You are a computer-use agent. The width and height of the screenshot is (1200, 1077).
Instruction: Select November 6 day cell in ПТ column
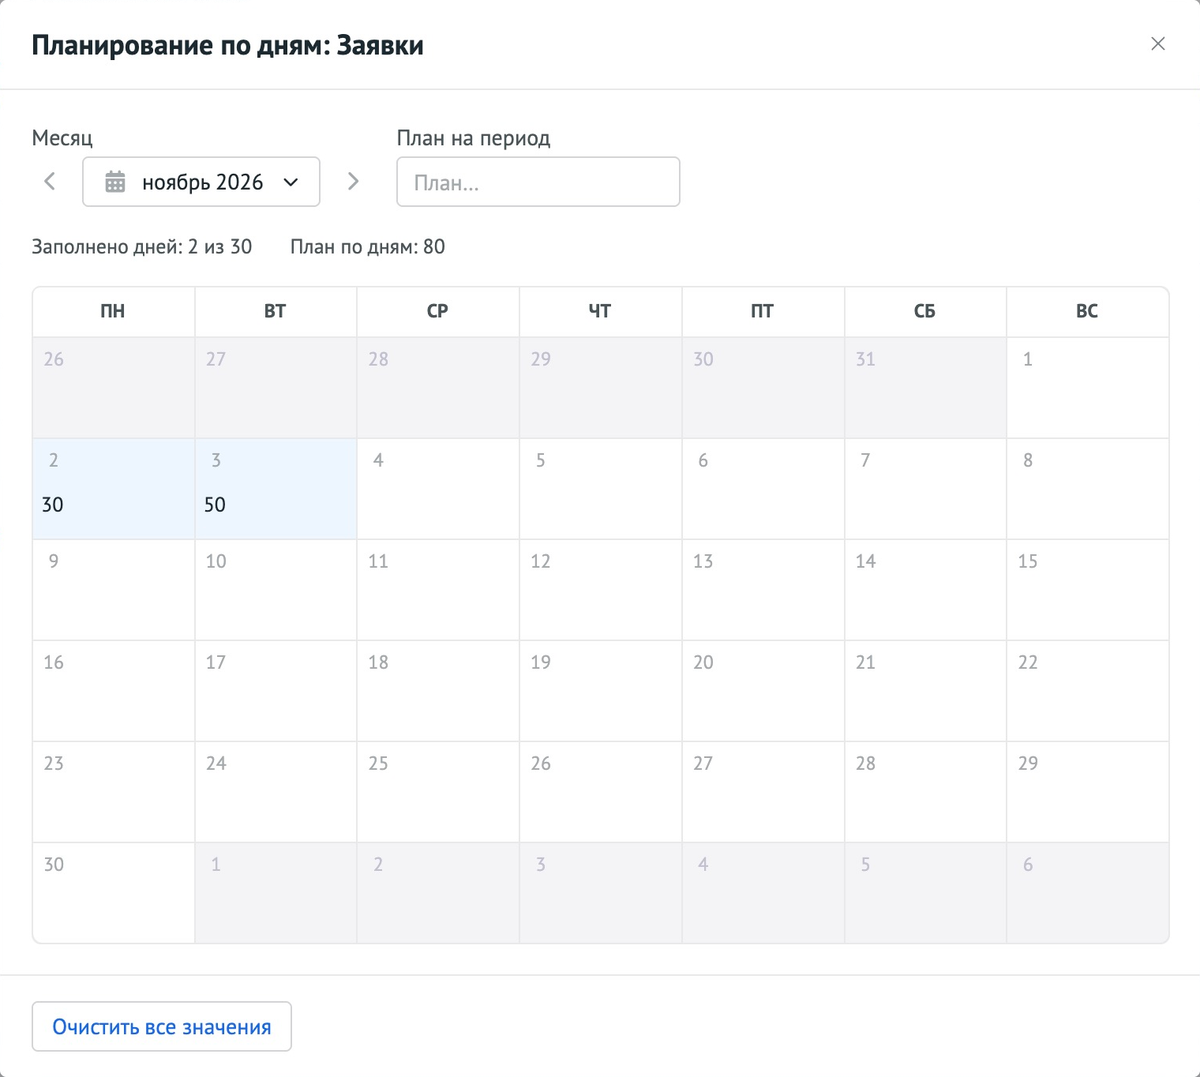tap(763, 489)
